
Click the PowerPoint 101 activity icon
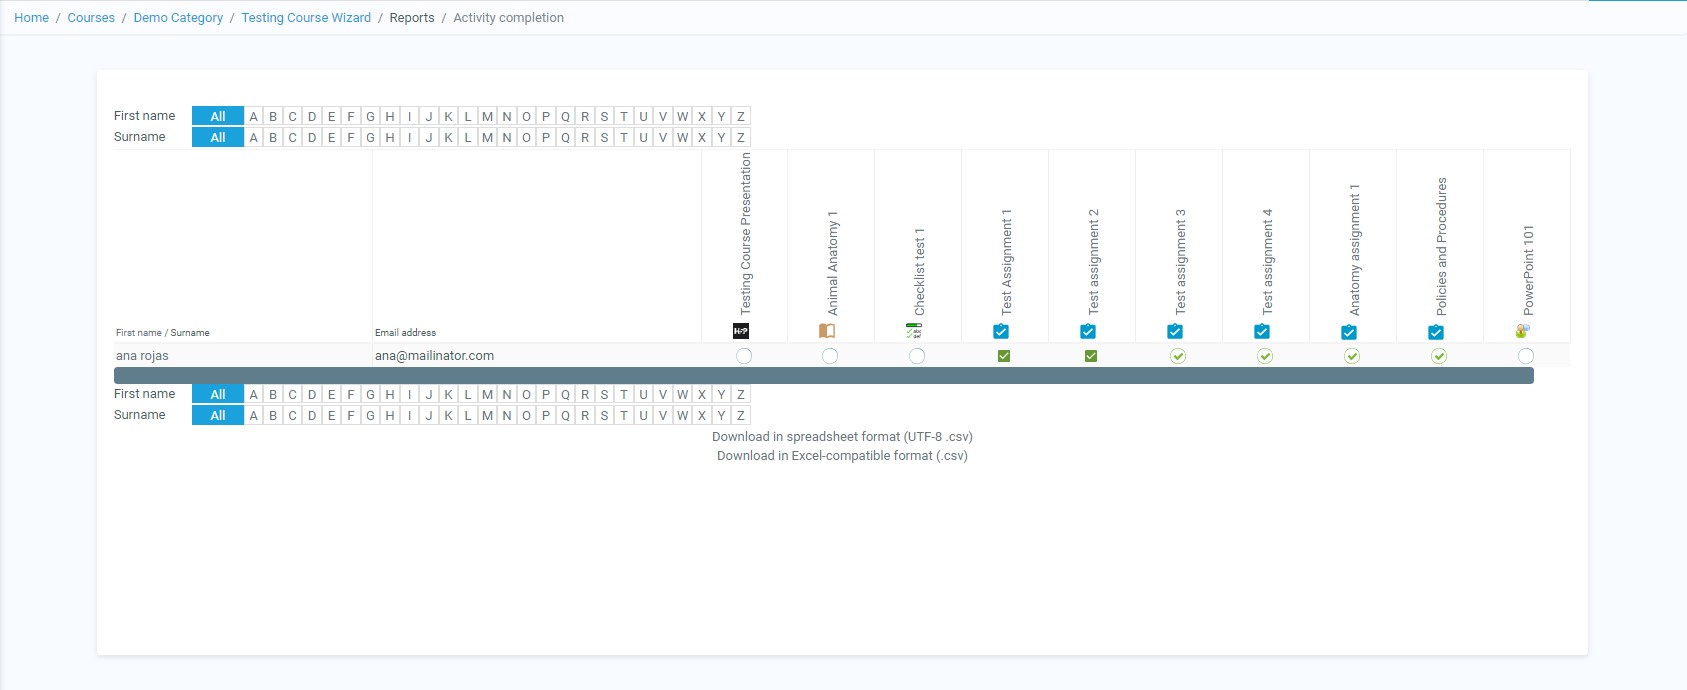point(1523,331)
